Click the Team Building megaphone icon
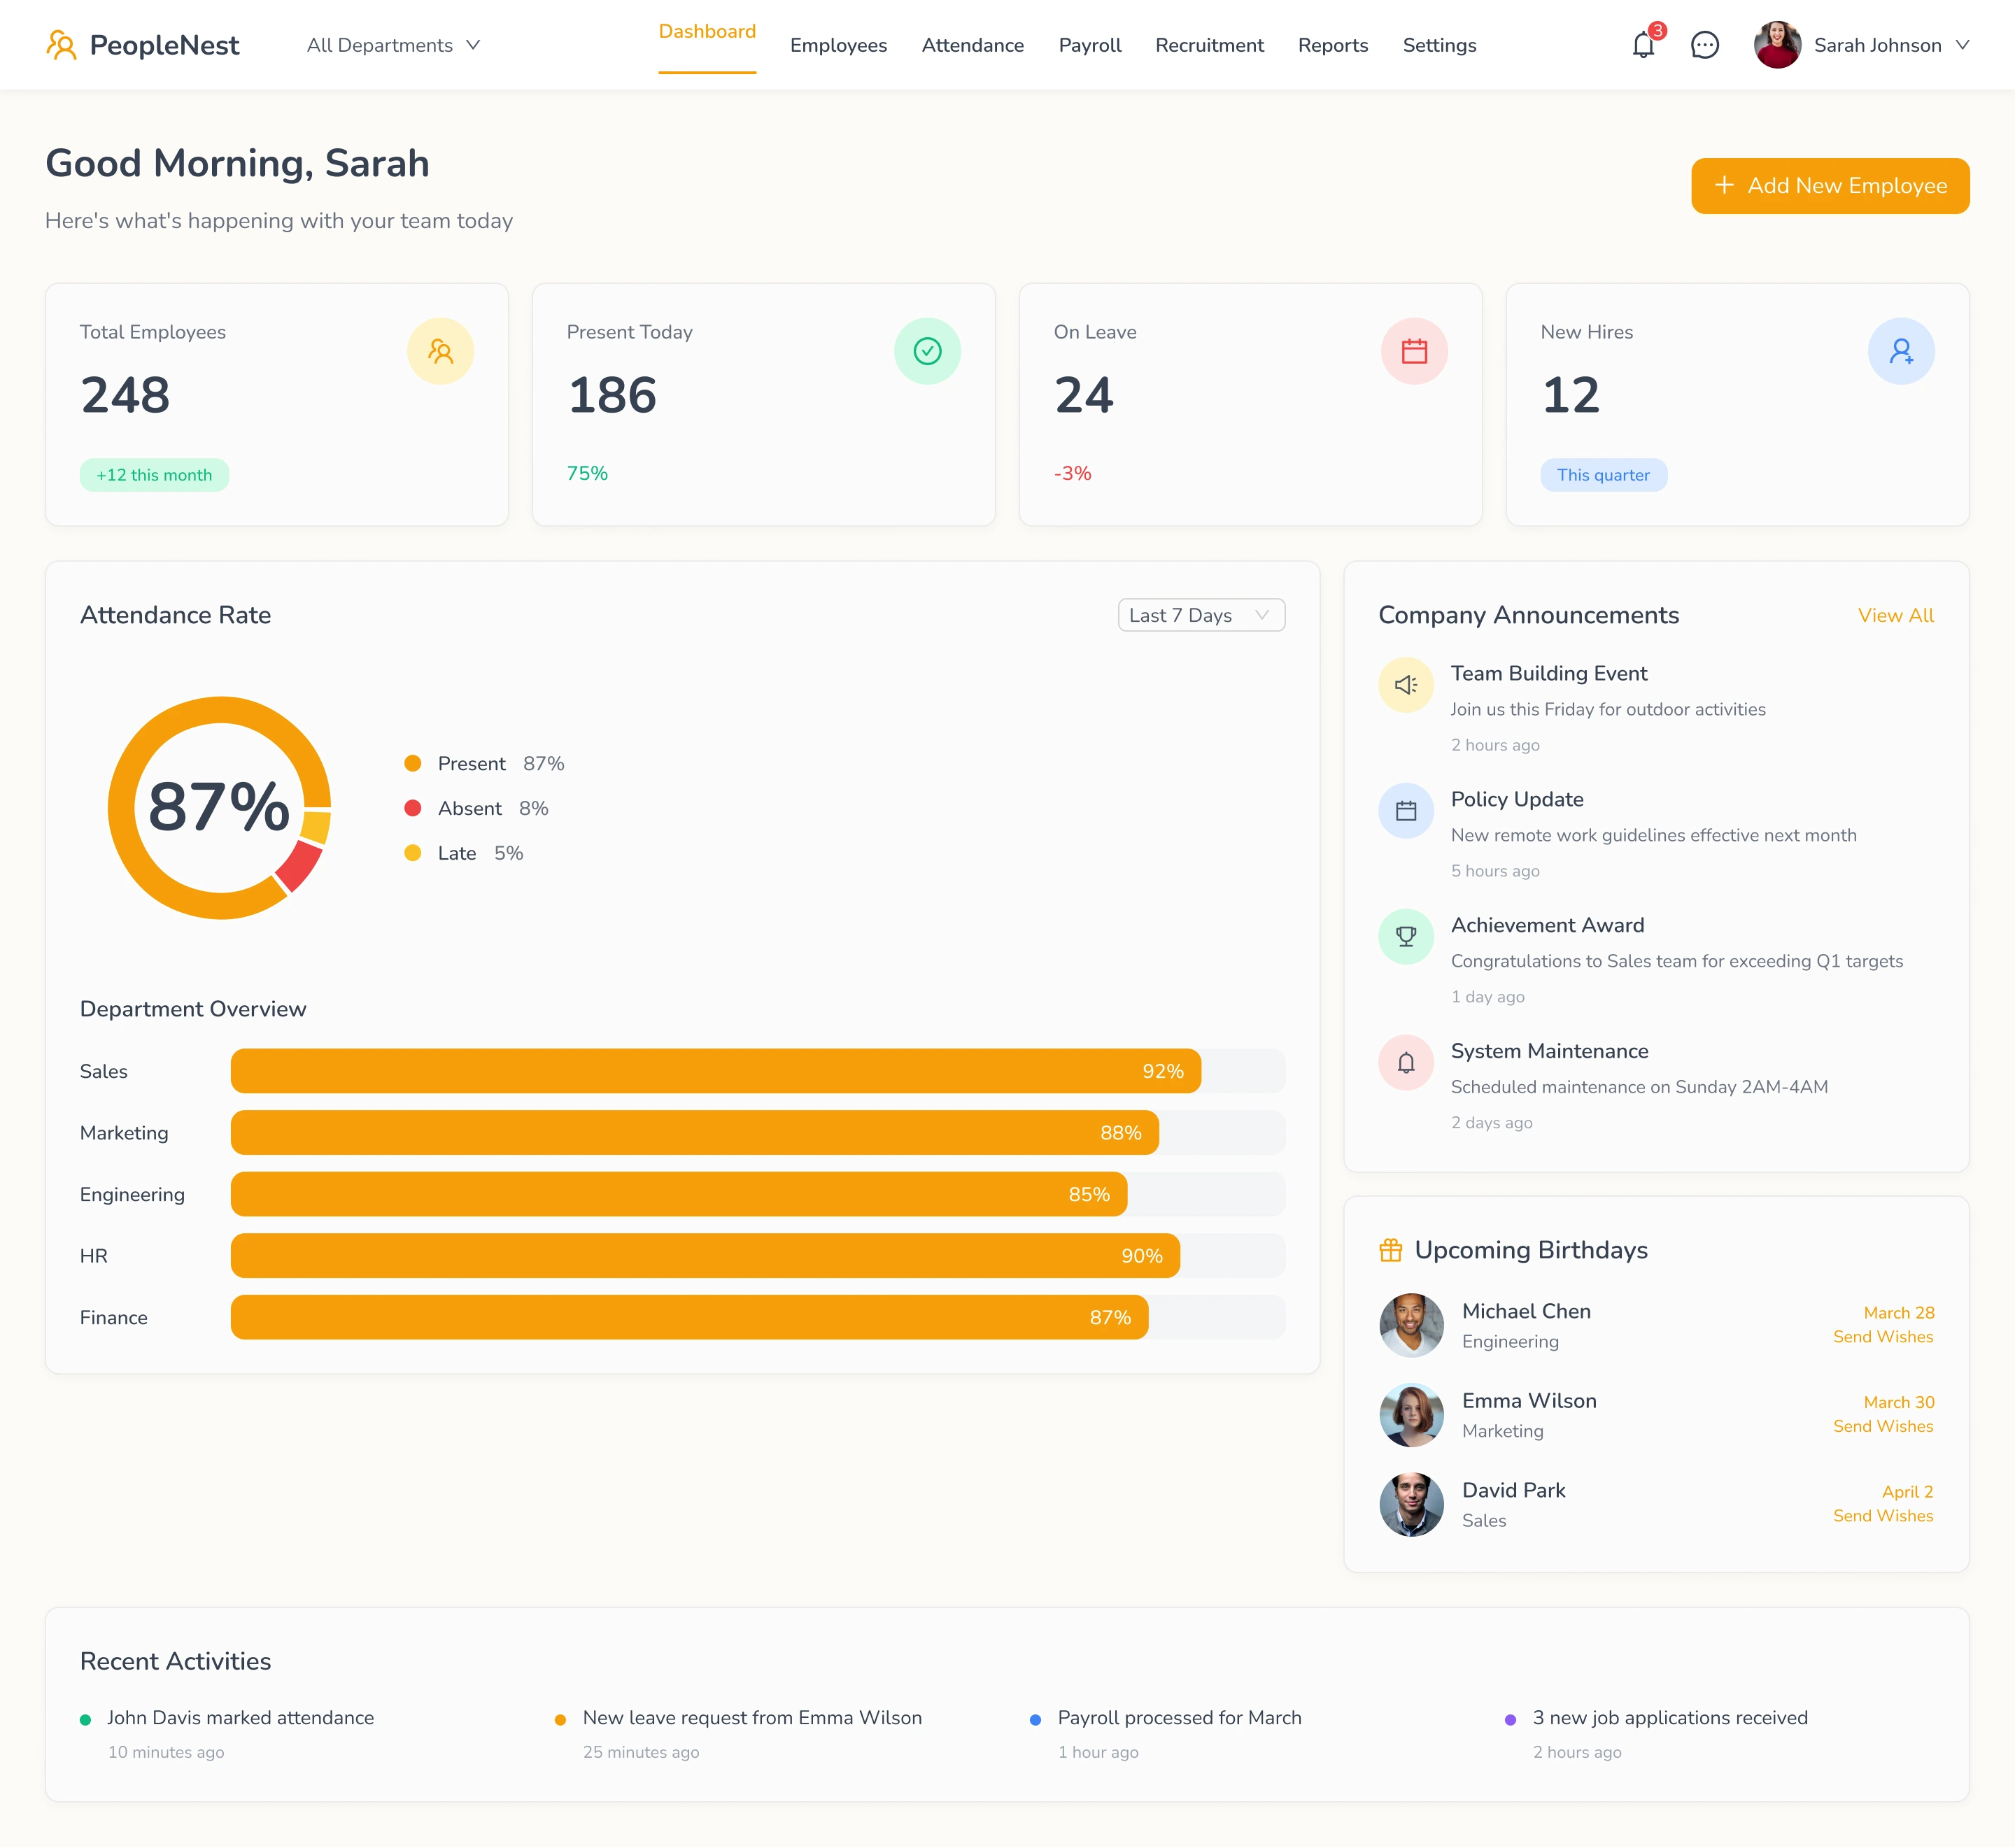This screenshot has width=2015, height=1848. tap(1406, 685)
